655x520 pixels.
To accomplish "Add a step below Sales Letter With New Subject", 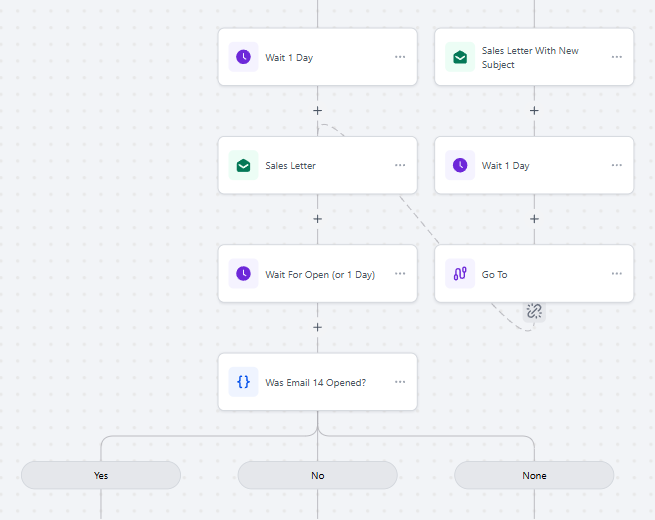I will 534,111.
